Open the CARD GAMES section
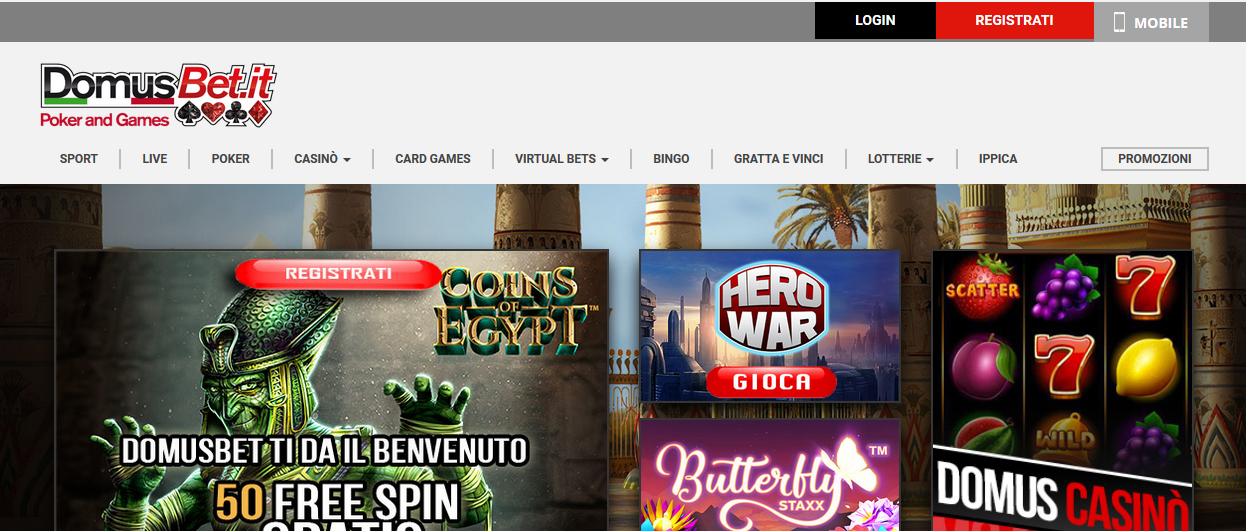 [433, 159]
